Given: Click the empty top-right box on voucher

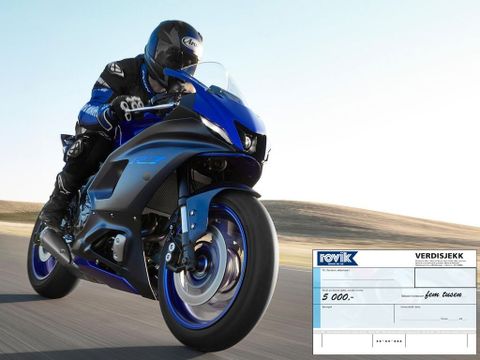Looking at the screenshot, I should coord(445,277).
